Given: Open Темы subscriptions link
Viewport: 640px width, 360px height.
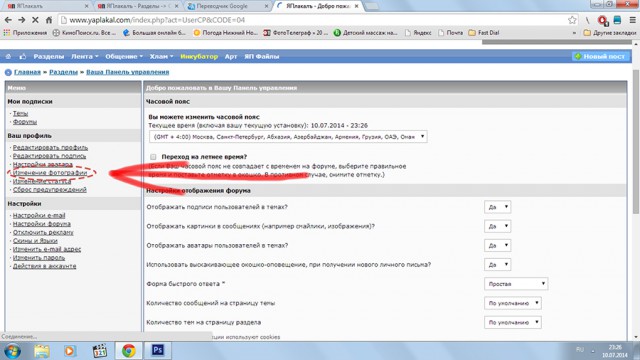Looking at the screenshot, I should click(20, 113).
